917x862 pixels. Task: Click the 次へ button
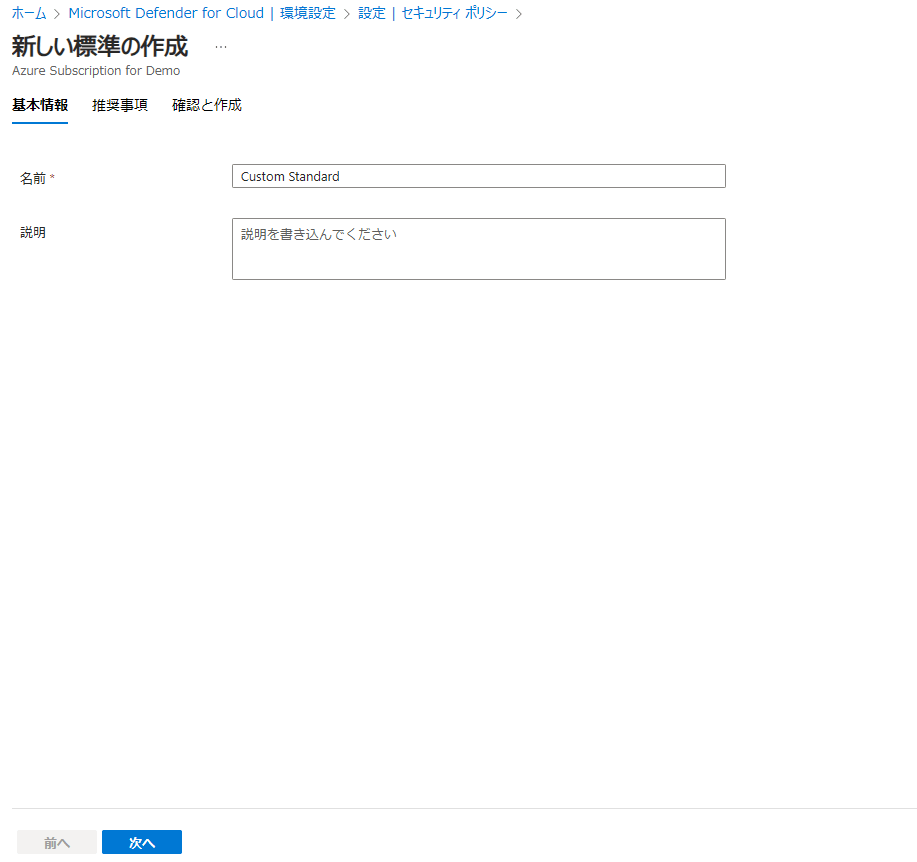point(142,842)
